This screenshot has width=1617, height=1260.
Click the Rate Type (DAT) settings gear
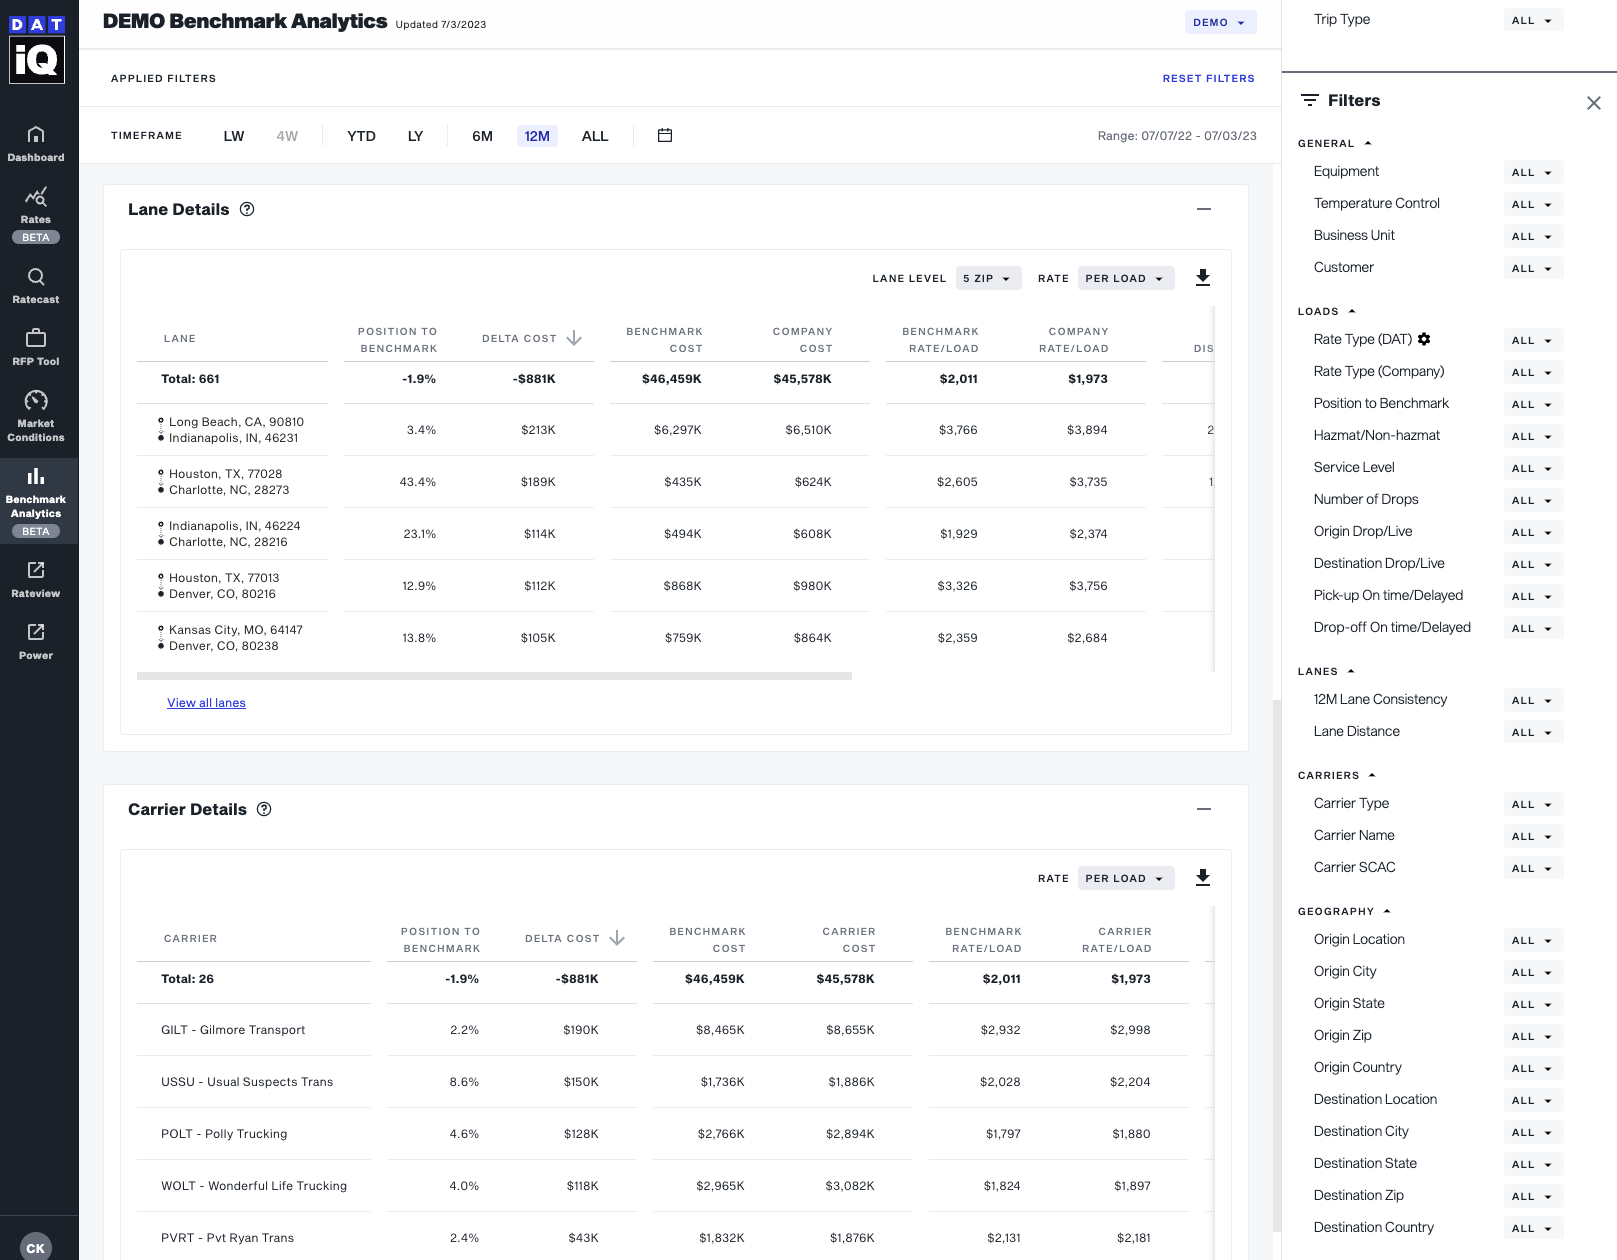point(1424,339)
